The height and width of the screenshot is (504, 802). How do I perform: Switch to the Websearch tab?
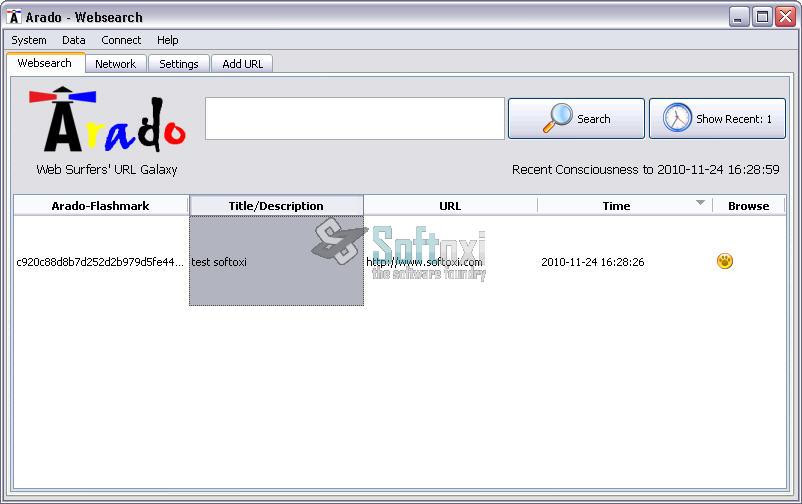pos(45,63)
